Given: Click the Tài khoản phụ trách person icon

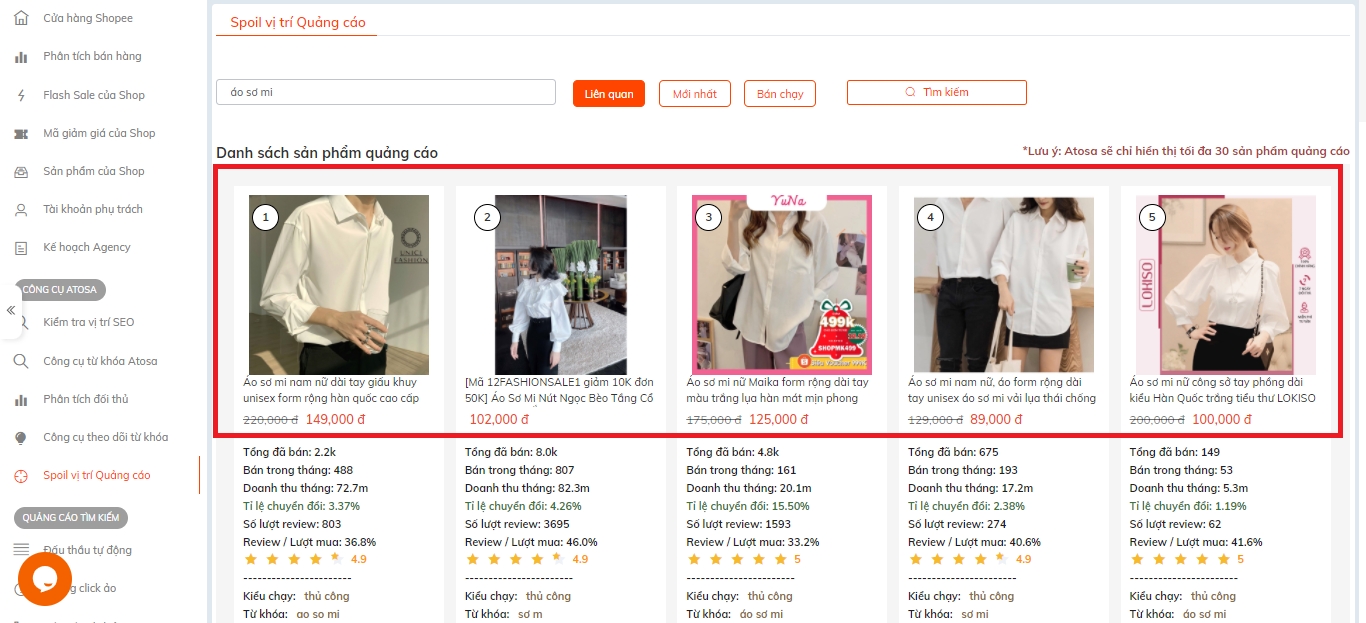Looking at the screenshot, I should click(21, 210).
